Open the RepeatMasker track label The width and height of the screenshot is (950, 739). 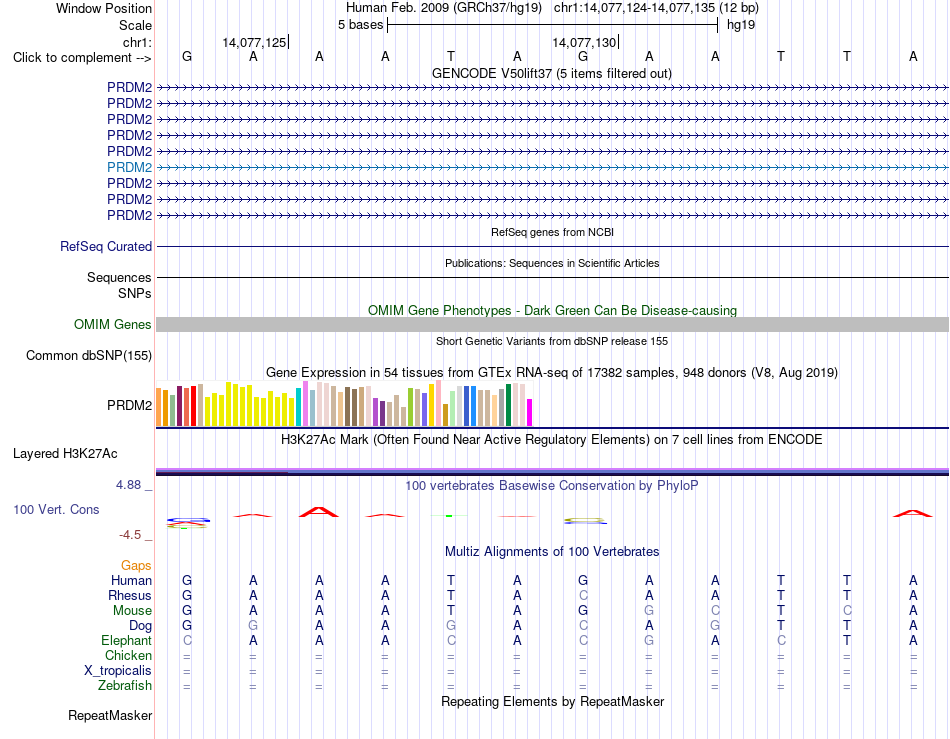click(x=110, y=716)
